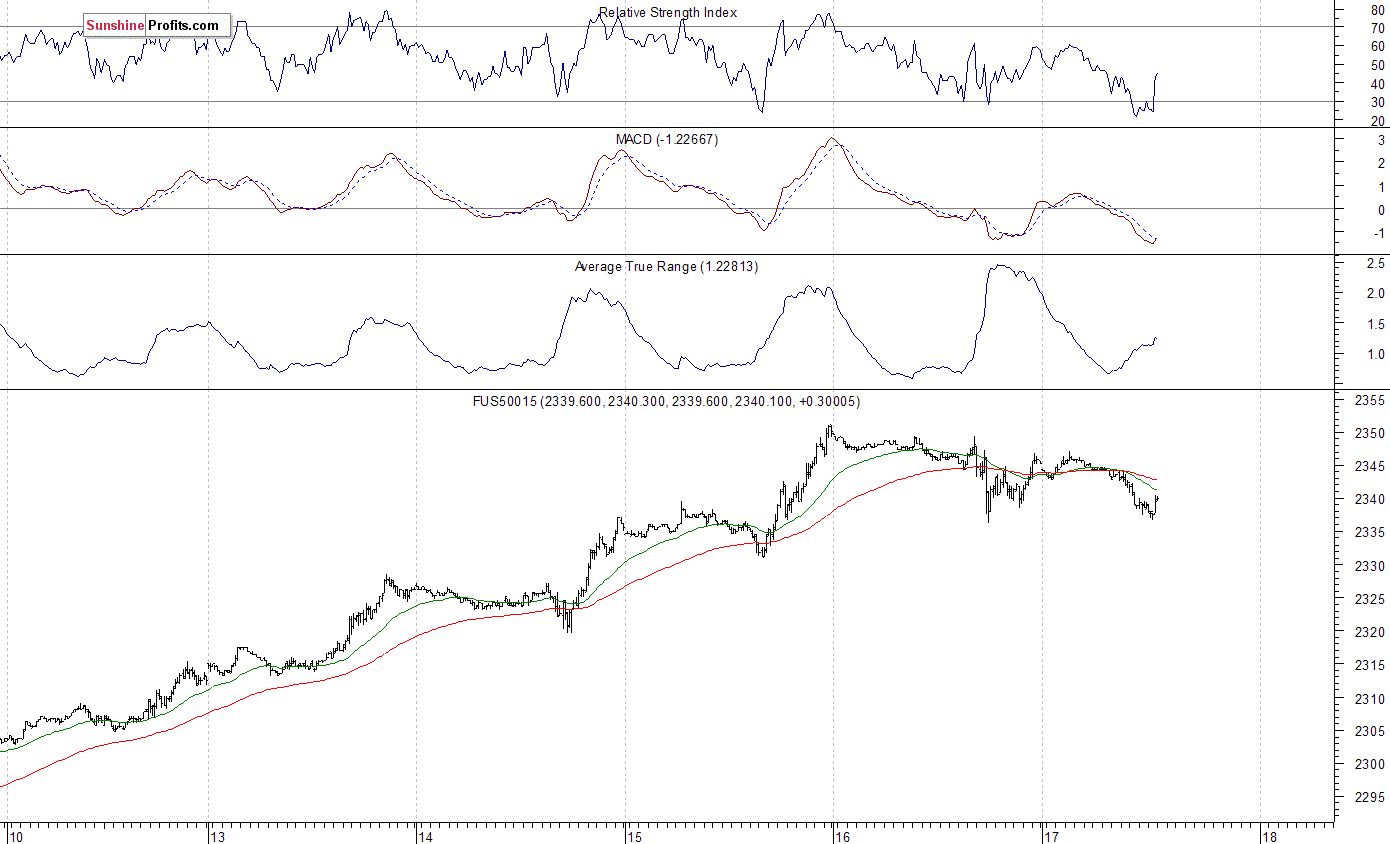The image size is (1390, 844).
Task: Click the 2315 price axis label
Action: [1369, 666]
